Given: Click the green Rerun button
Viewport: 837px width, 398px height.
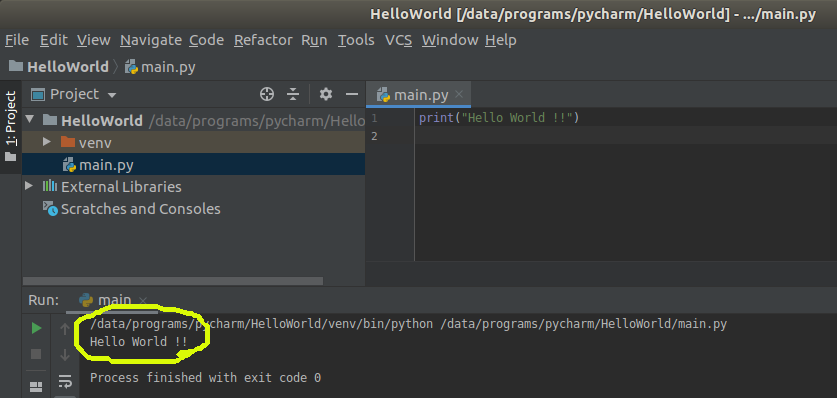Looking at the screenshot, I should (36, 328).
